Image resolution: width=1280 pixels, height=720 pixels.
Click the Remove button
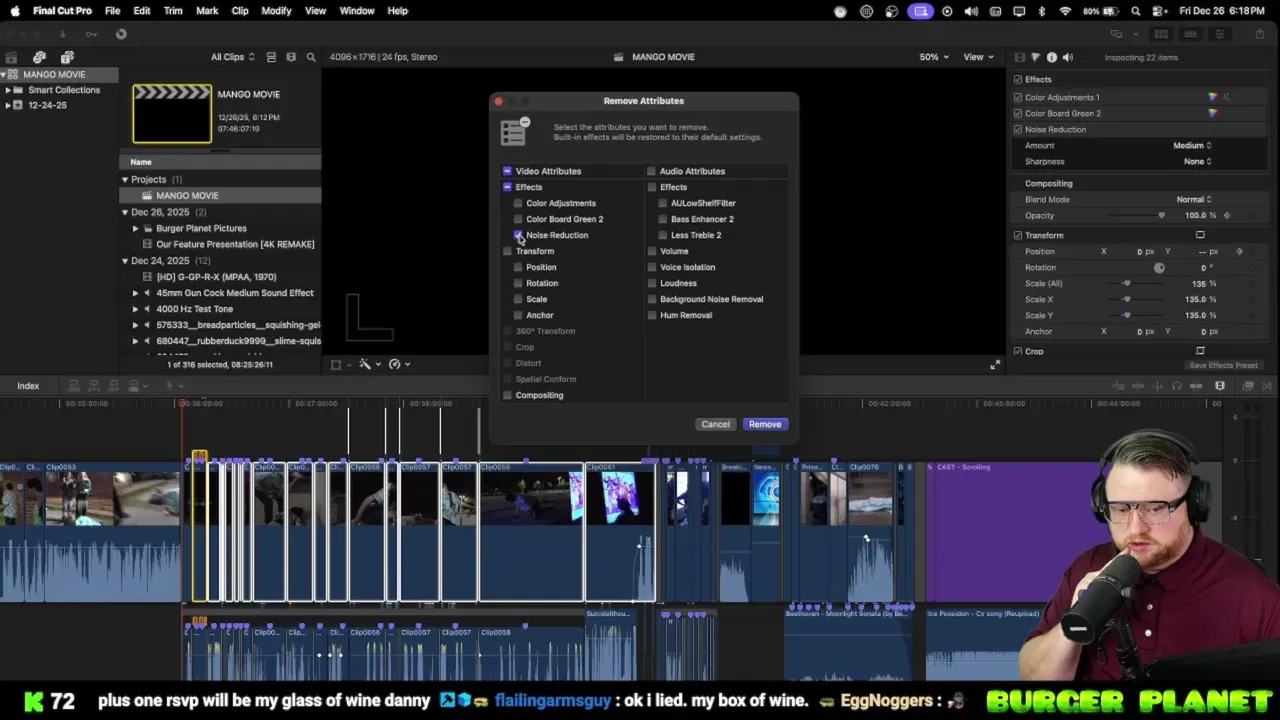point(765,424)
